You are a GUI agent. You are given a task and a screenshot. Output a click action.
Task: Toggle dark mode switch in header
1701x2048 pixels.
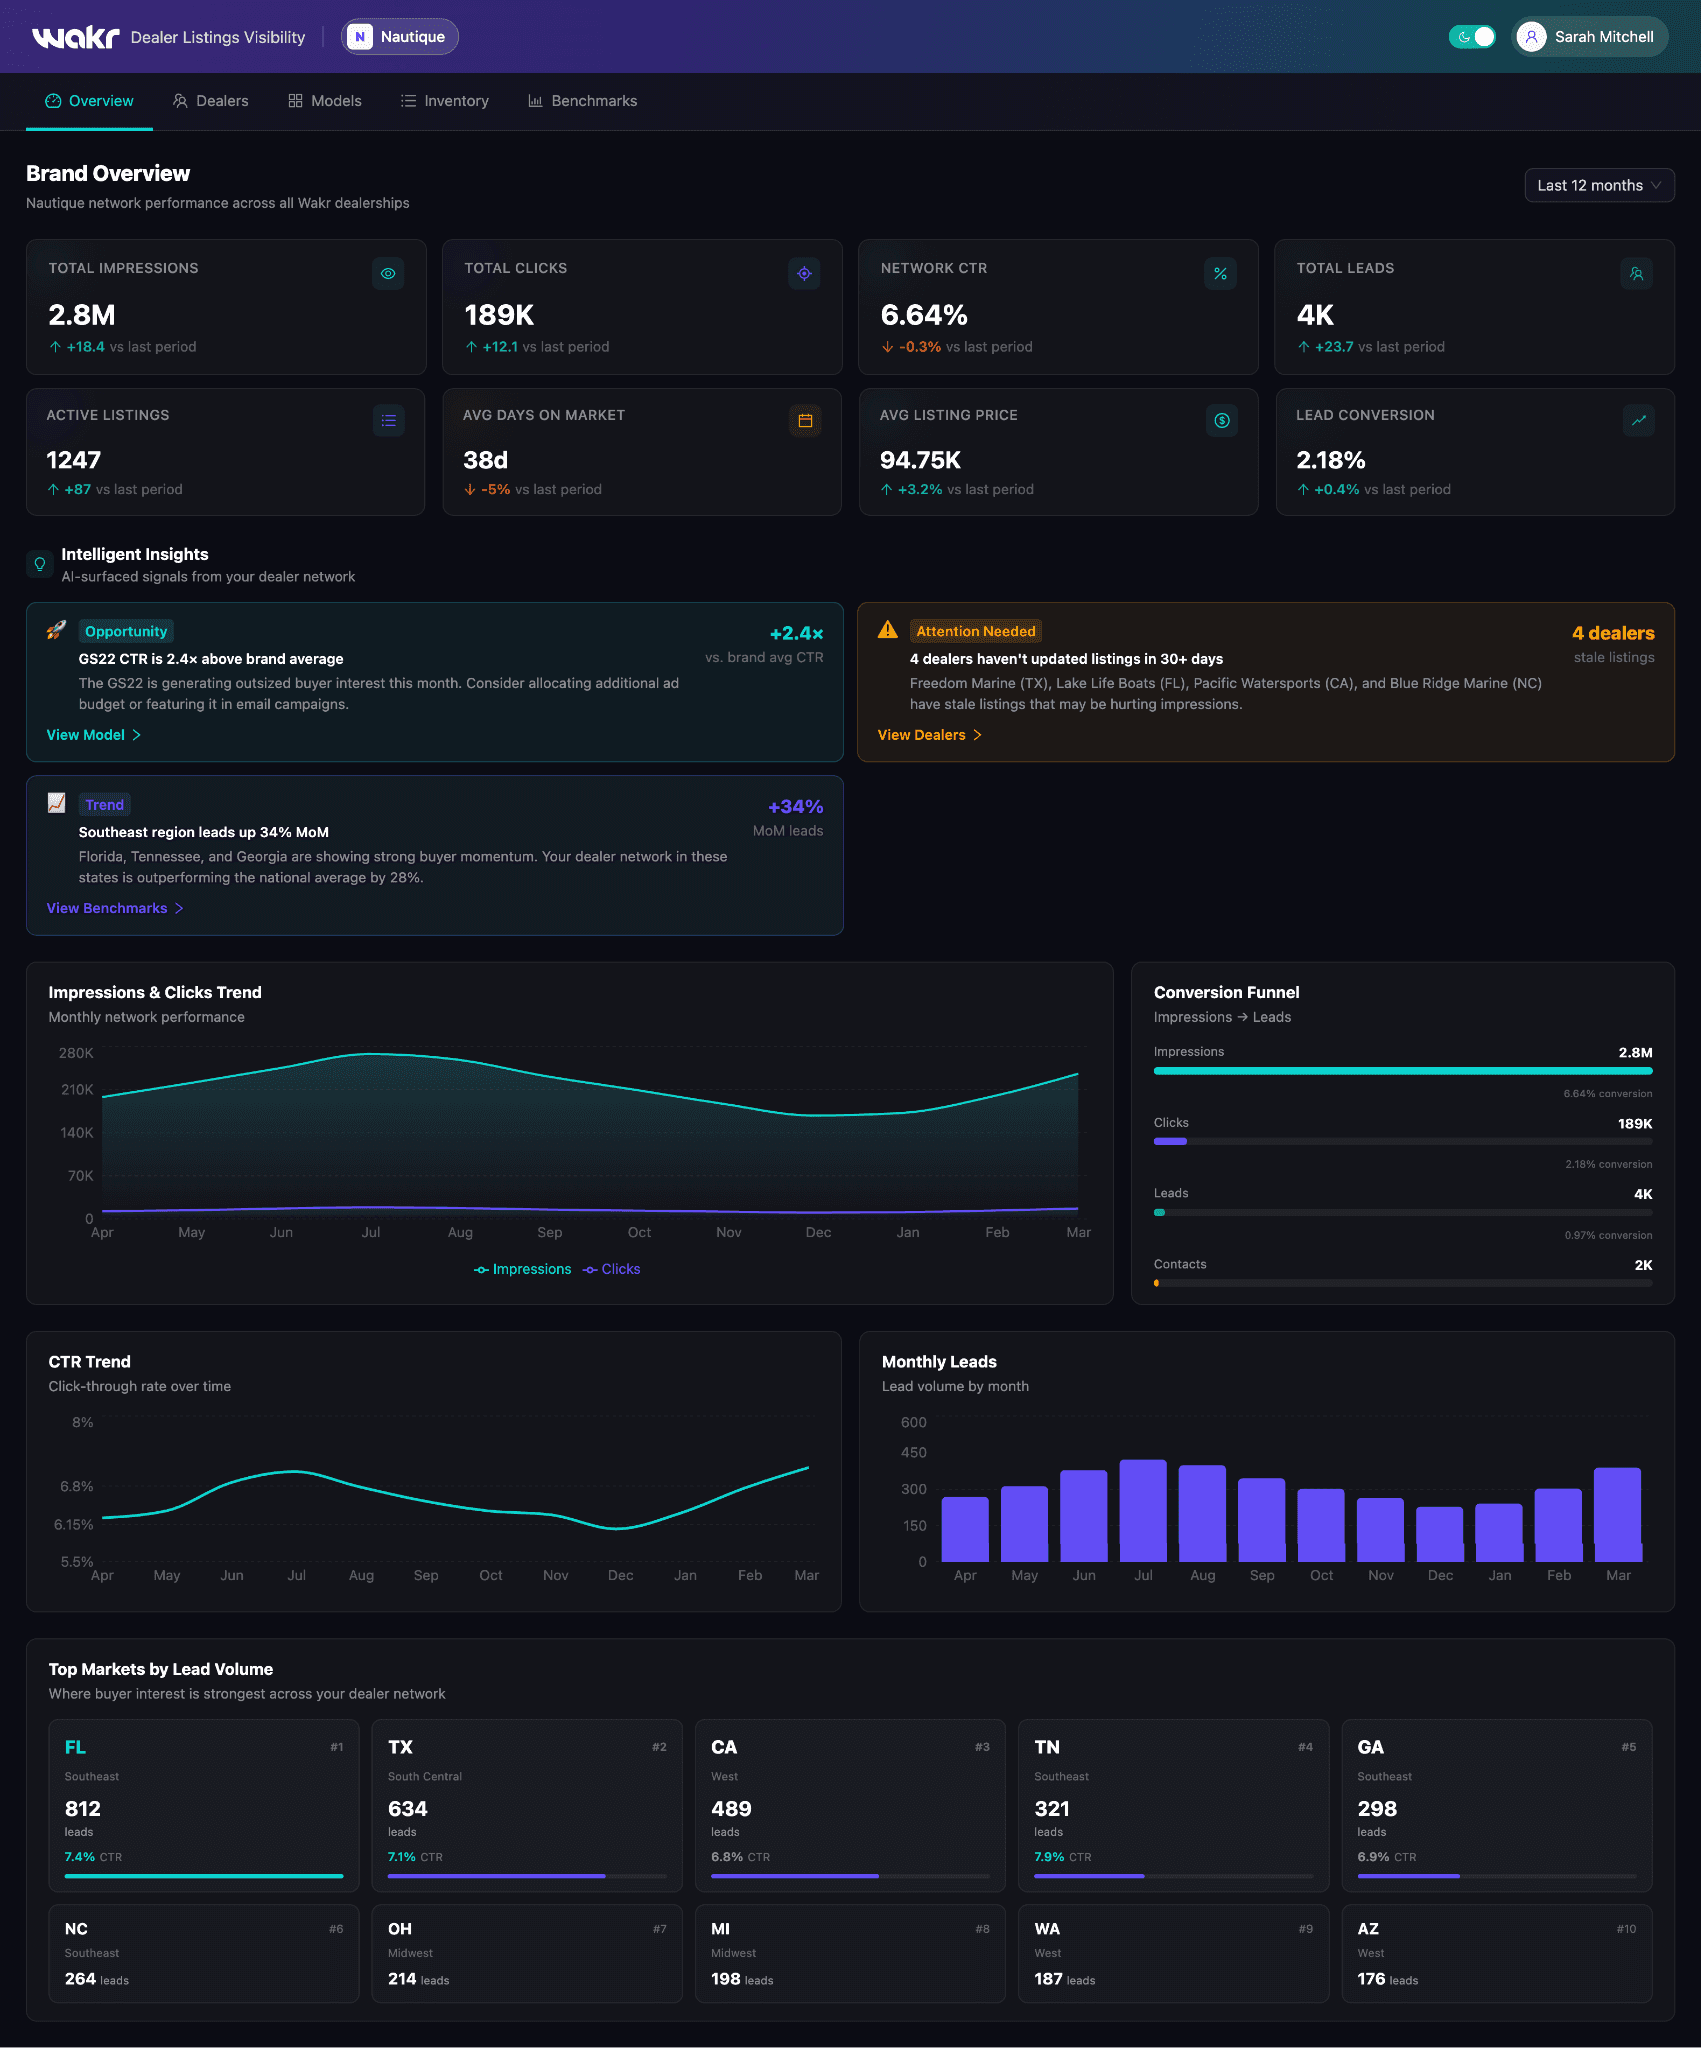(1472, 37)
